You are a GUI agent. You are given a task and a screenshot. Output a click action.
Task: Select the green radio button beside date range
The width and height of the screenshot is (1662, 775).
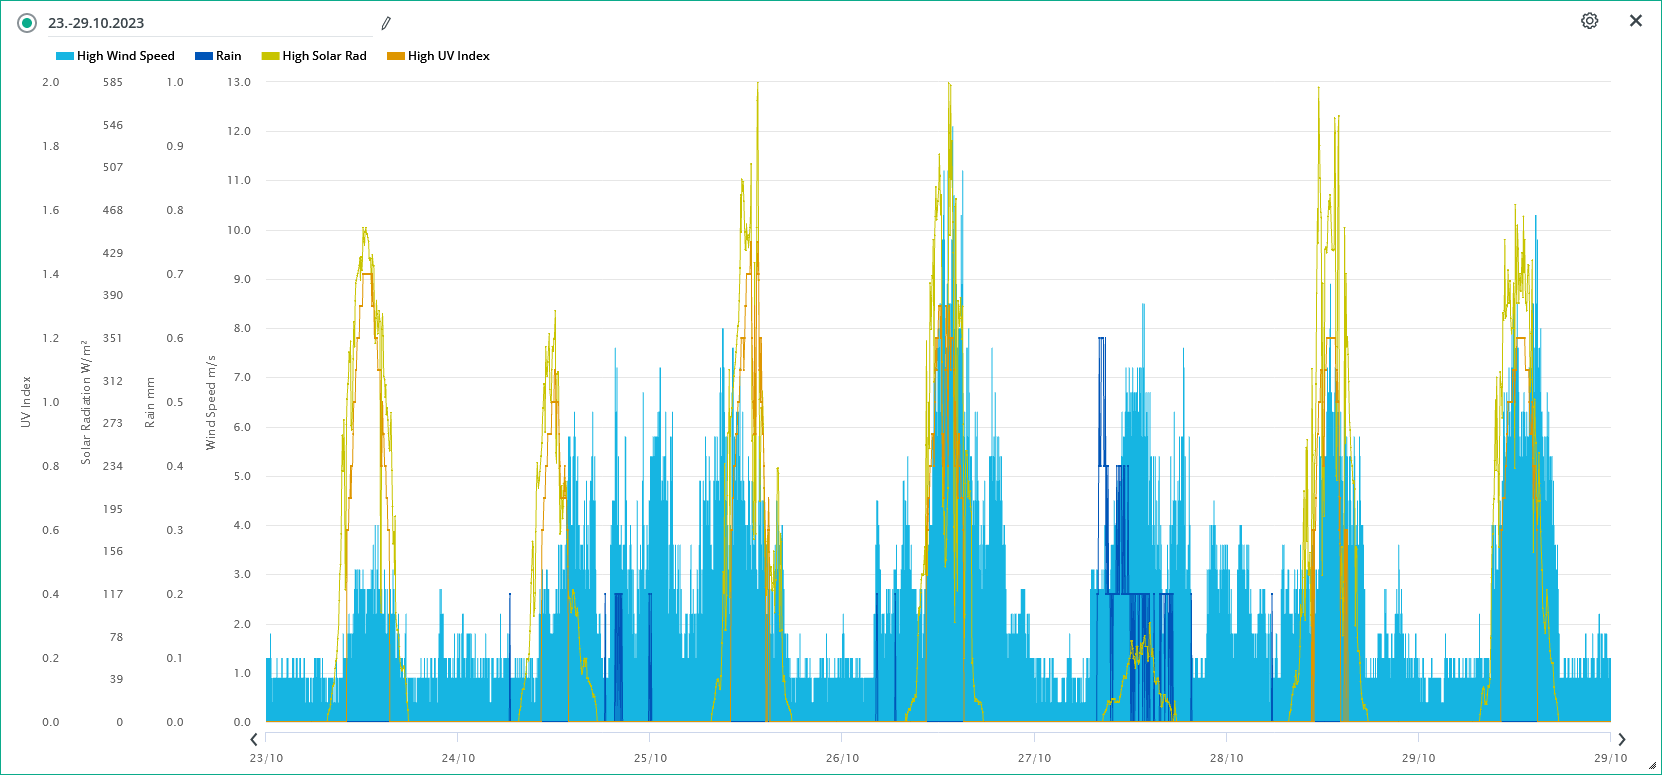pos(27,23)
